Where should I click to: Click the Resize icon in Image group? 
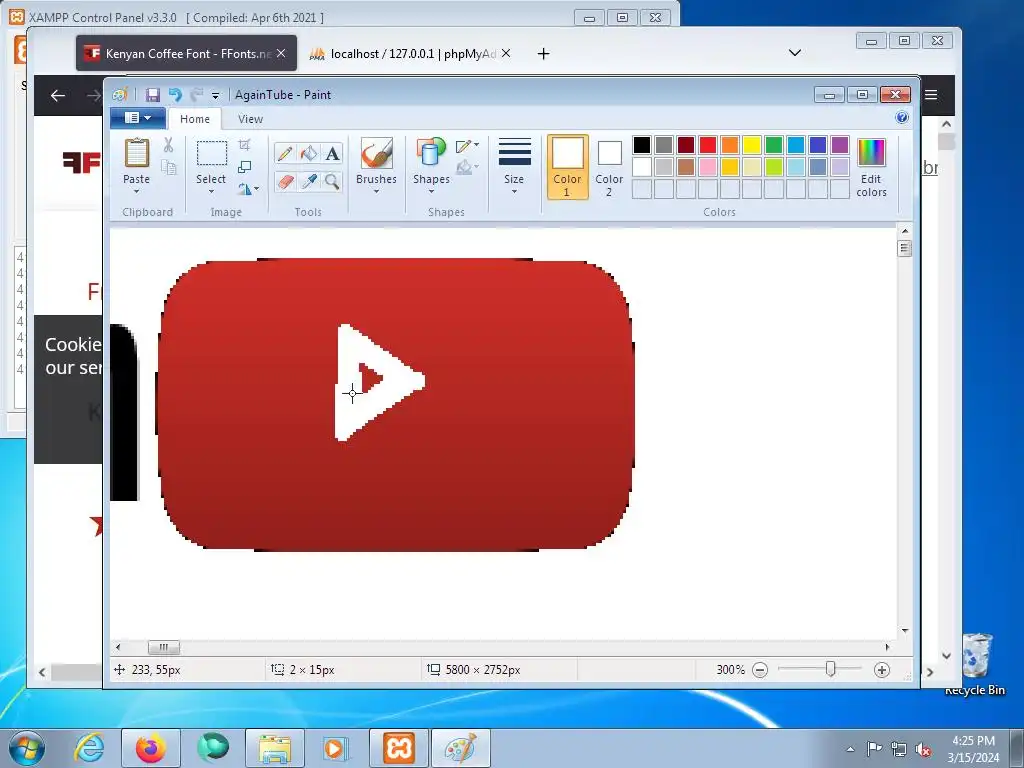tap(244, 167)
